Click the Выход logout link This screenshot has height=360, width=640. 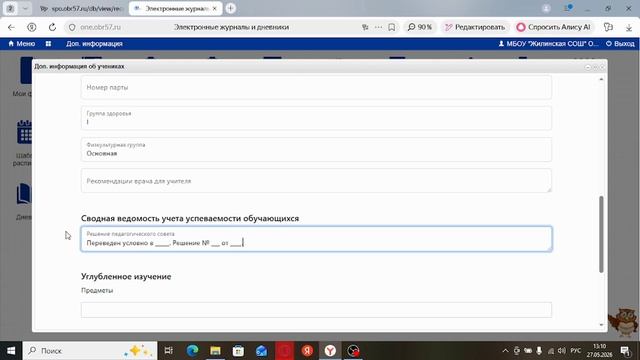[x=620, y=44]
